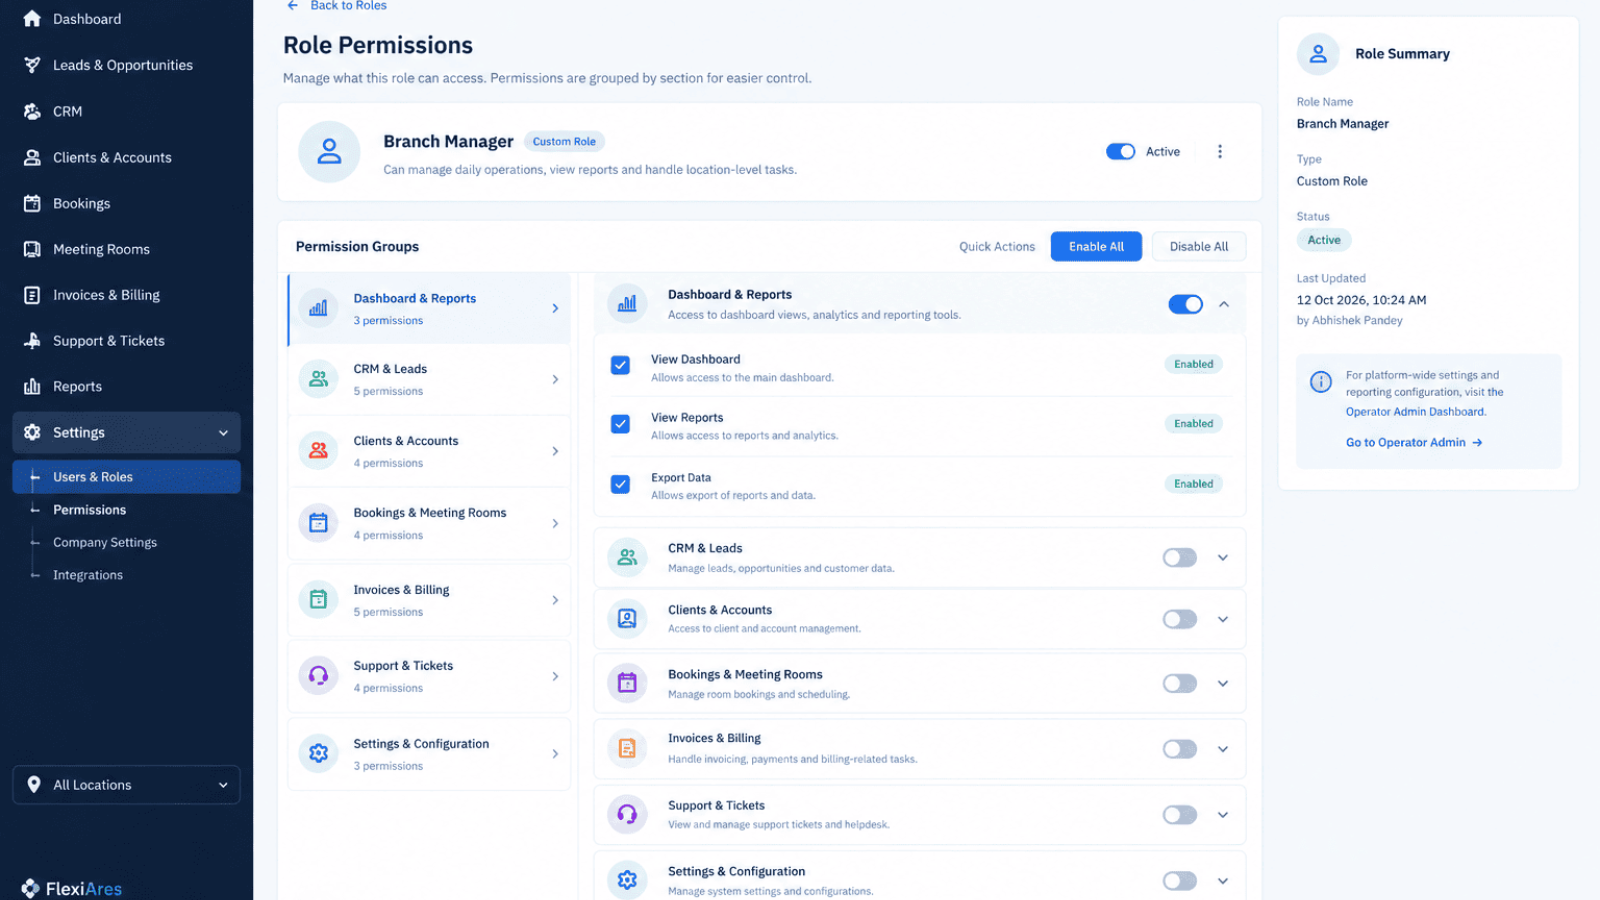This screenshot has width=1600, height=900.
Task: Click the Bookings calendar icon in sidebar
Action: pyautogui.click(x=32, y=203)
